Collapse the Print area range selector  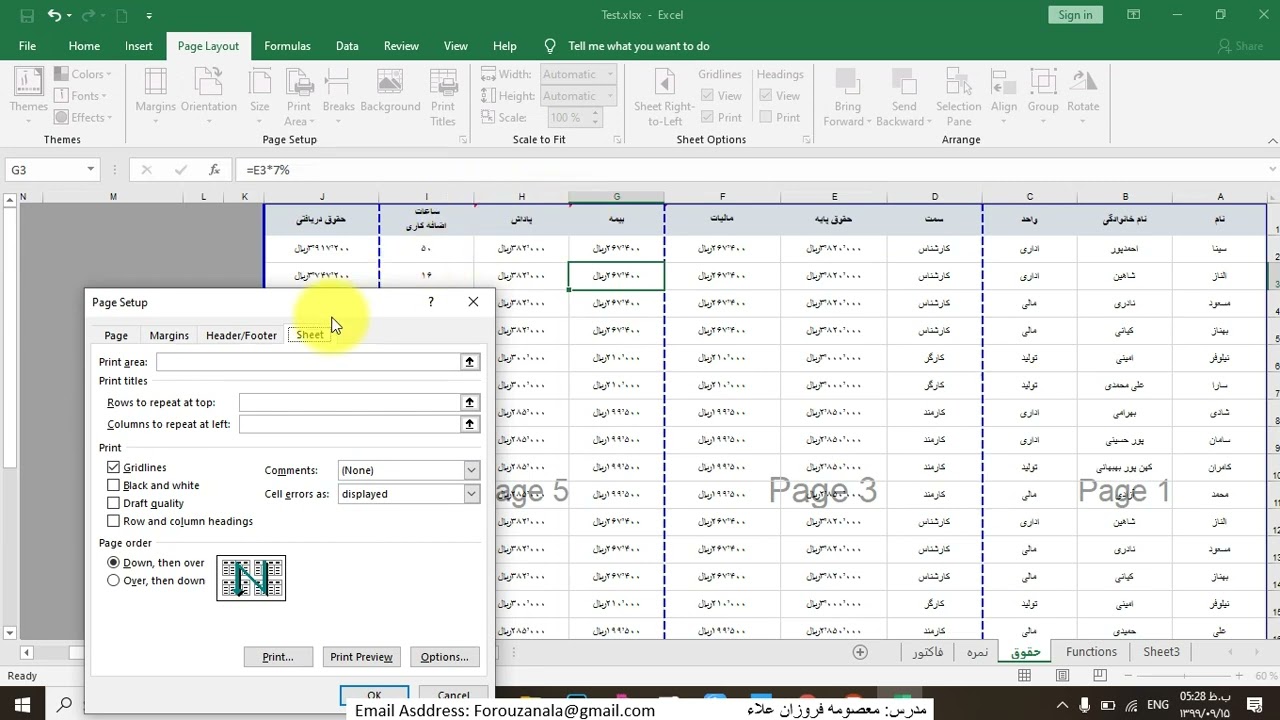[469, 362]
